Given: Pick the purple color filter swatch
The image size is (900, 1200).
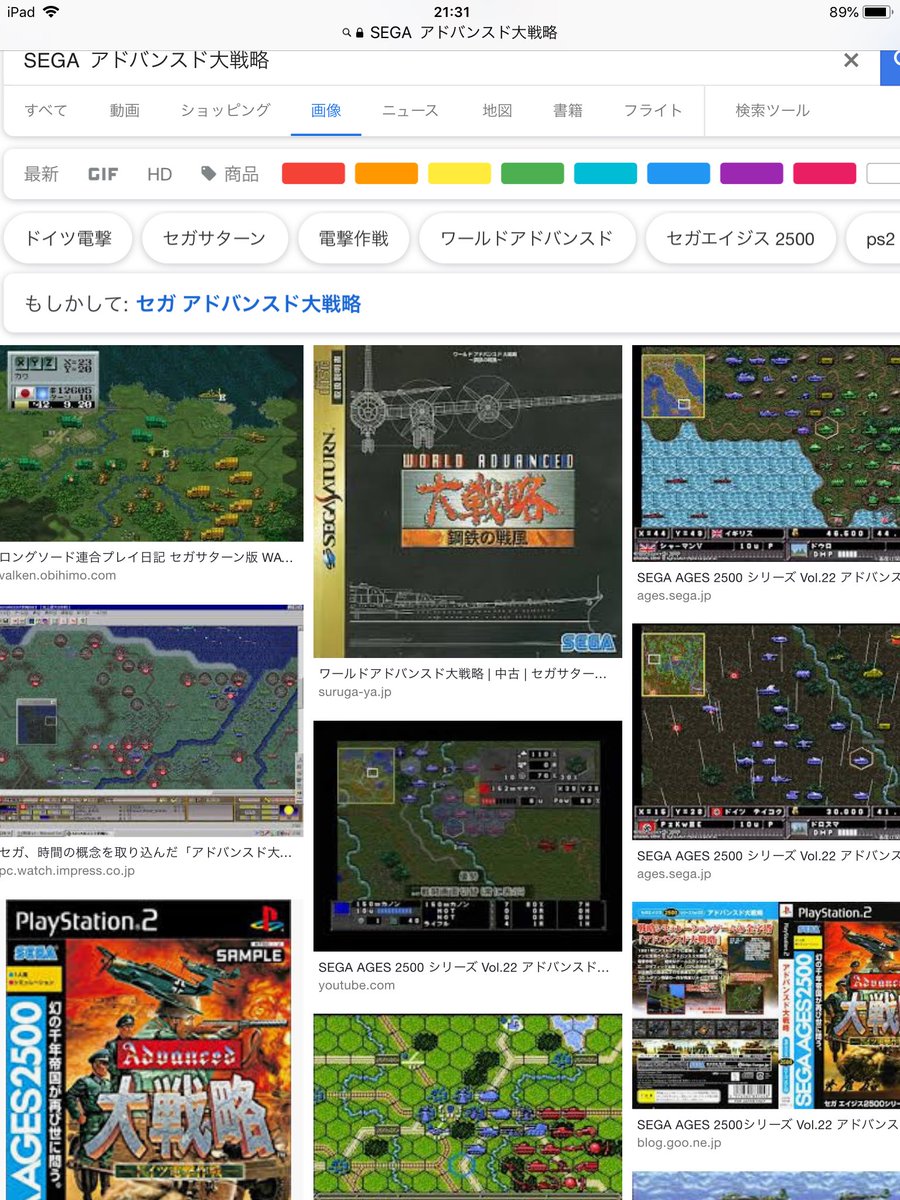Looking at the screenshot, I should point(751,173).
